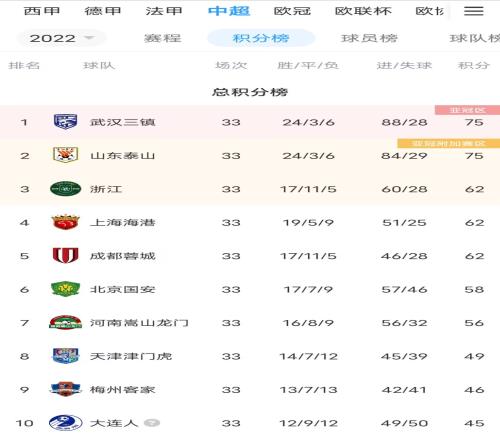The image size is (500, 440).
Task: Expand the 2022 season dropdown
Action: coord(62,38)
